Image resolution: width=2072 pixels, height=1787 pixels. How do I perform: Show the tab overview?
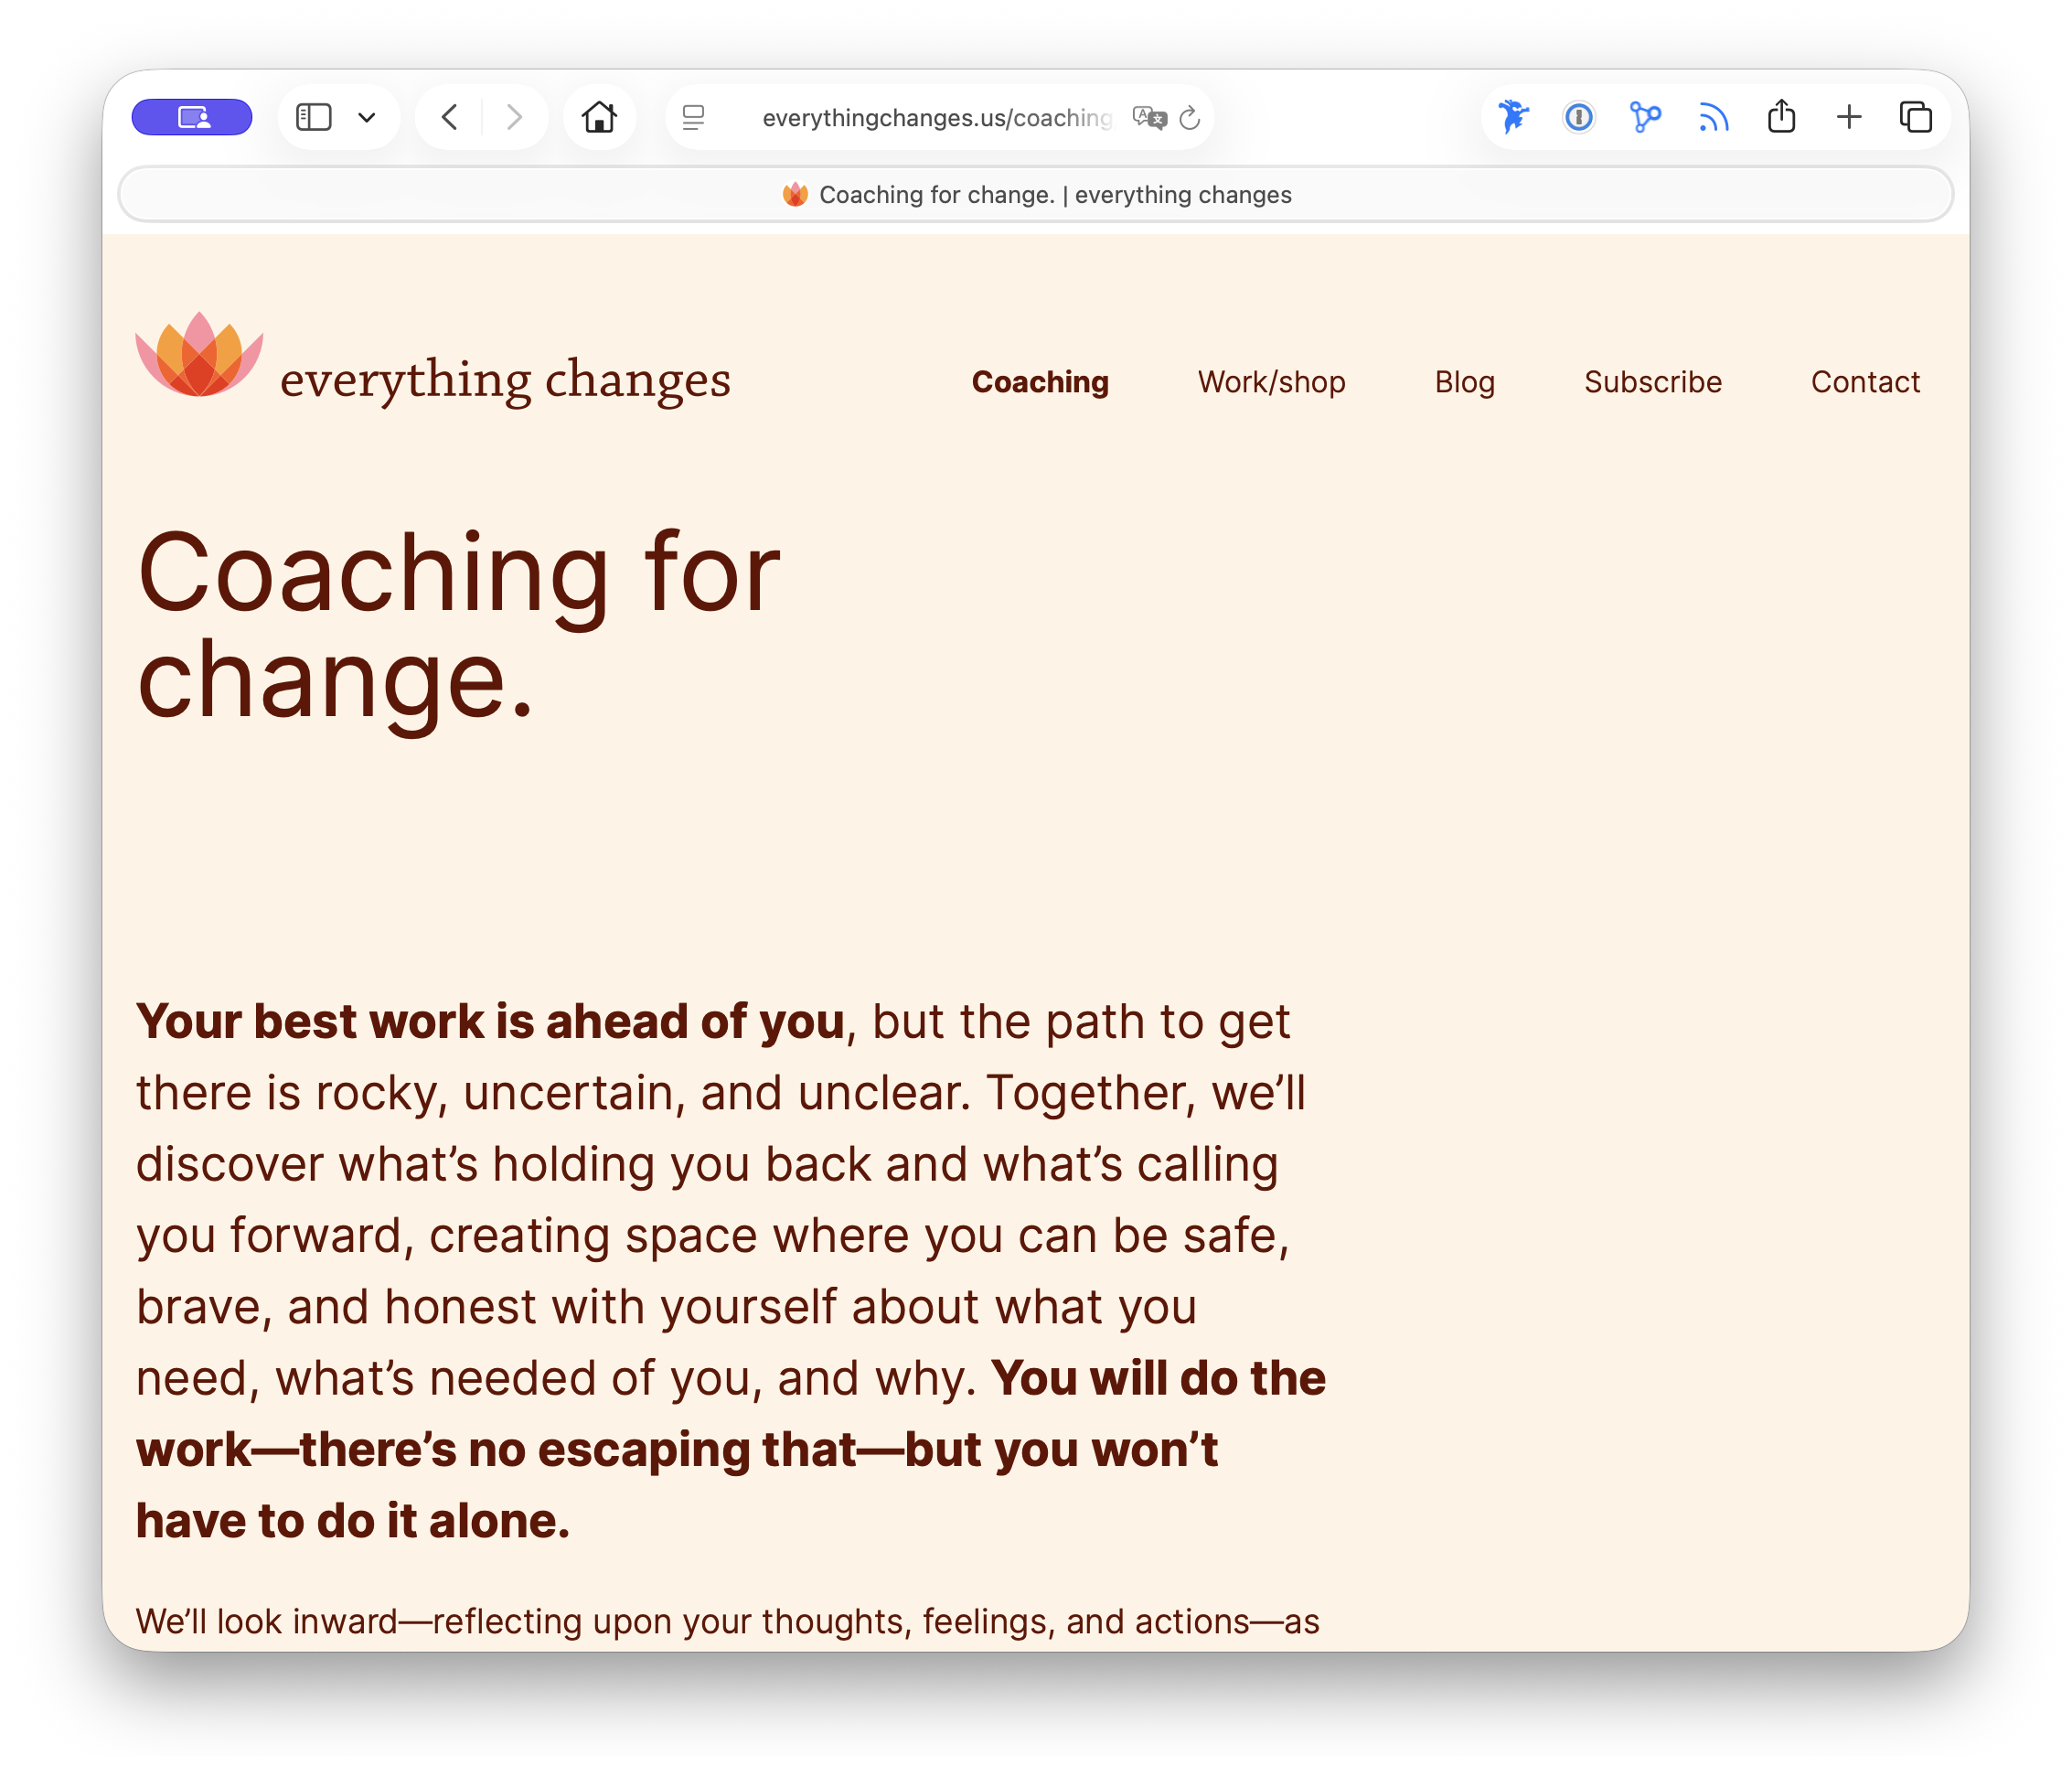(1915, 117)
